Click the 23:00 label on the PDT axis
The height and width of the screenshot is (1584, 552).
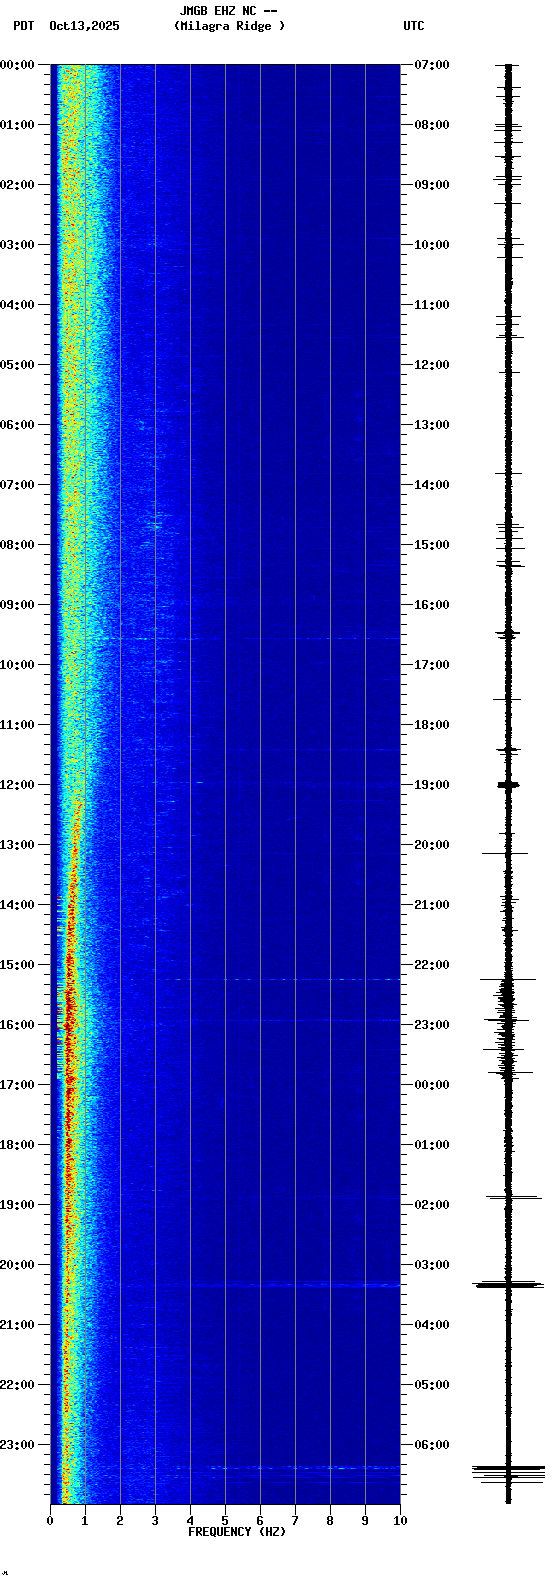(x=17, y=1445)
